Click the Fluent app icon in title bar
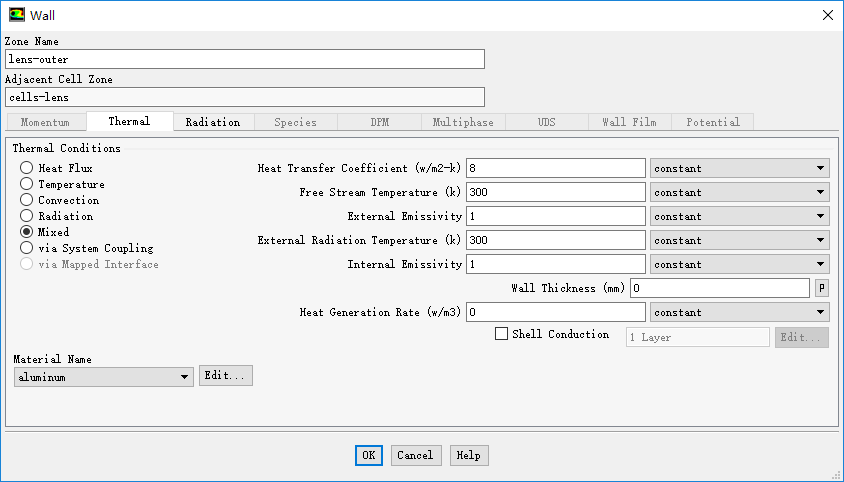 coord(16,14)
